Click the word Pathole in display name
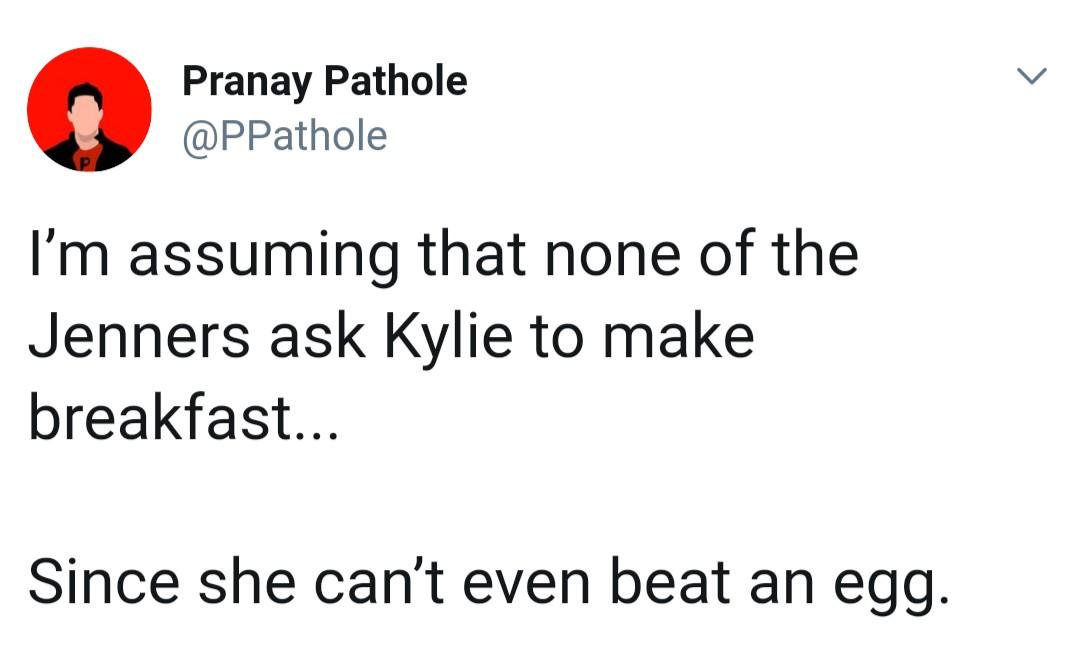Image resolution: width=1080 pixels, height=661 pixels. pyautogui.click(x=396, y=81)
